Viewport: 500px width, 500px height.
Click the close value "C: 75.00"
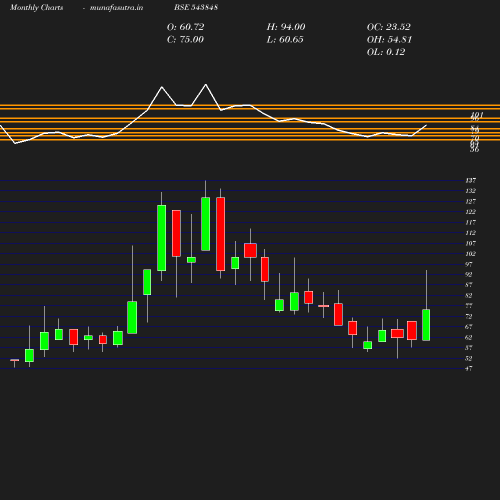point(185,39)
